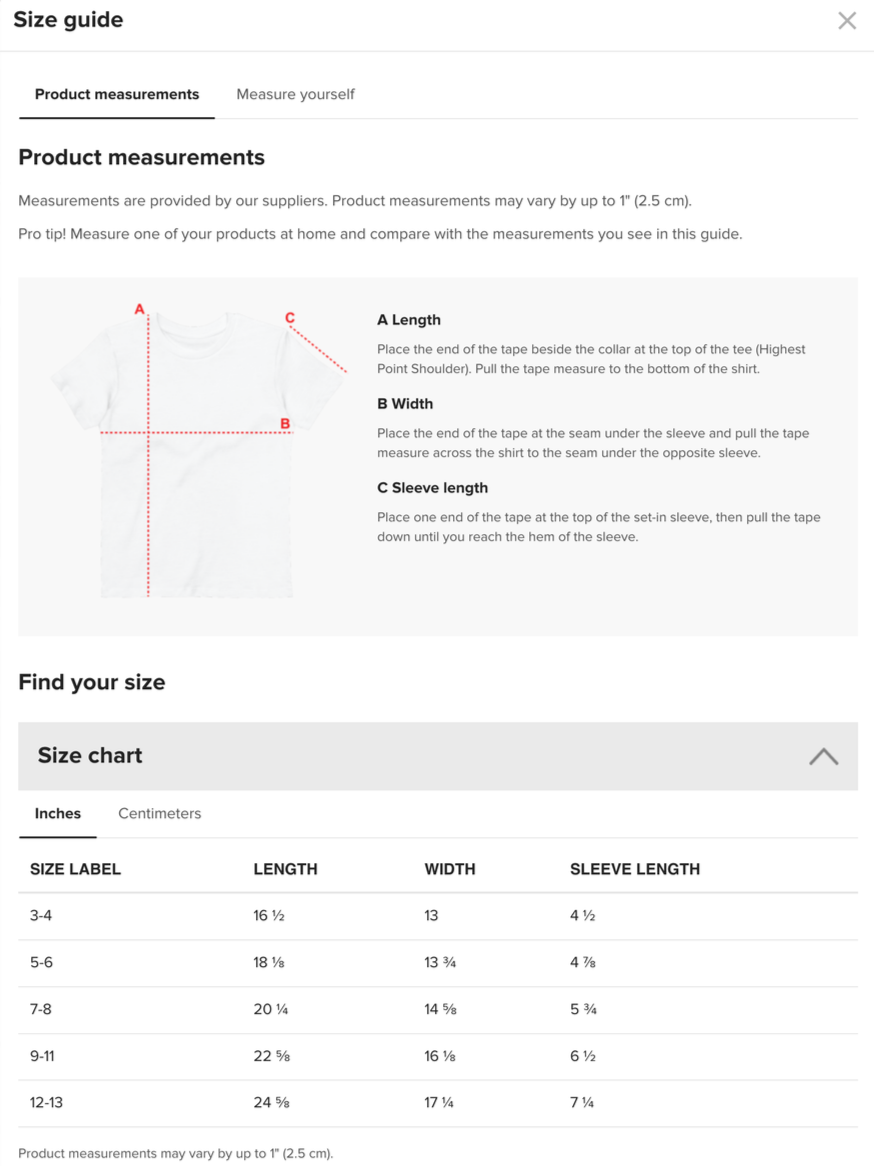
Task: Select the 3-4 size row
Action: click(x=437, y=916)
